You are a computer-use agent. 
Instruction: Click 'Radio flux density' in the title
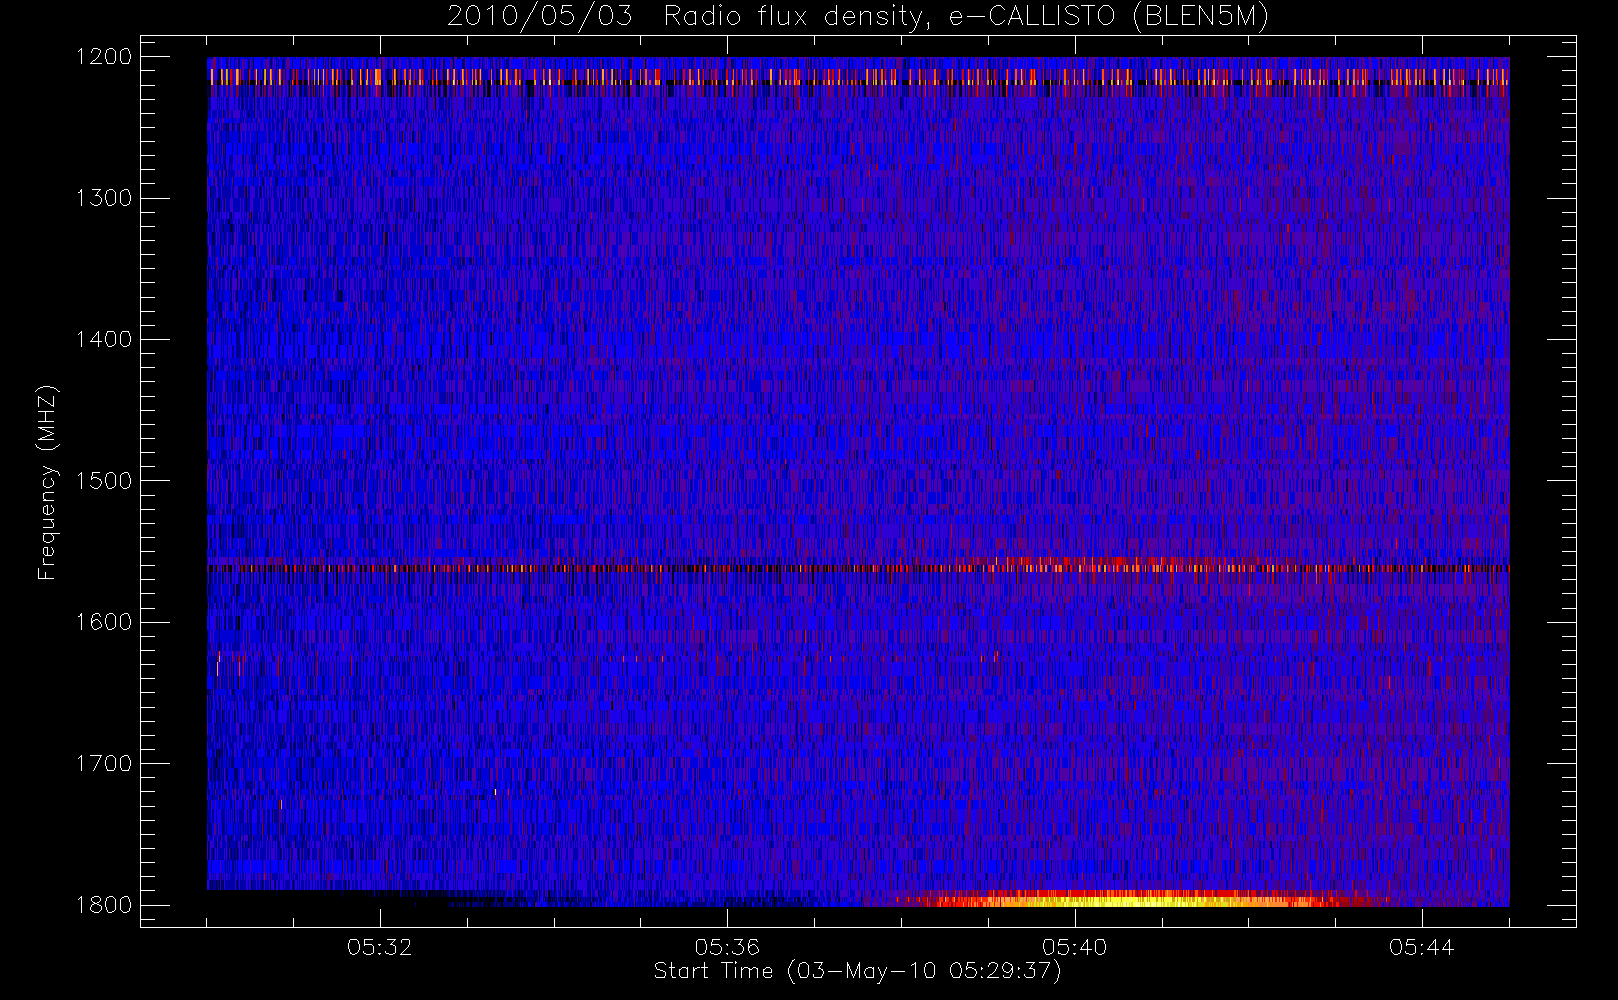(x=796, y=17)
